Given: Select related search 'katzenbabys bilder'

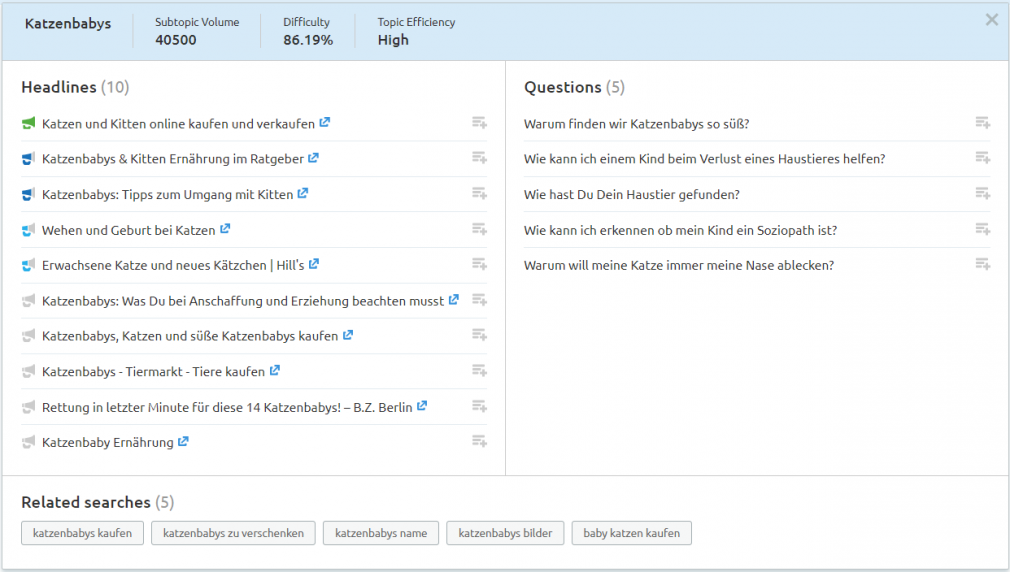Looking at the screenshot, I should pyautogui.click(x=505, y=533).
